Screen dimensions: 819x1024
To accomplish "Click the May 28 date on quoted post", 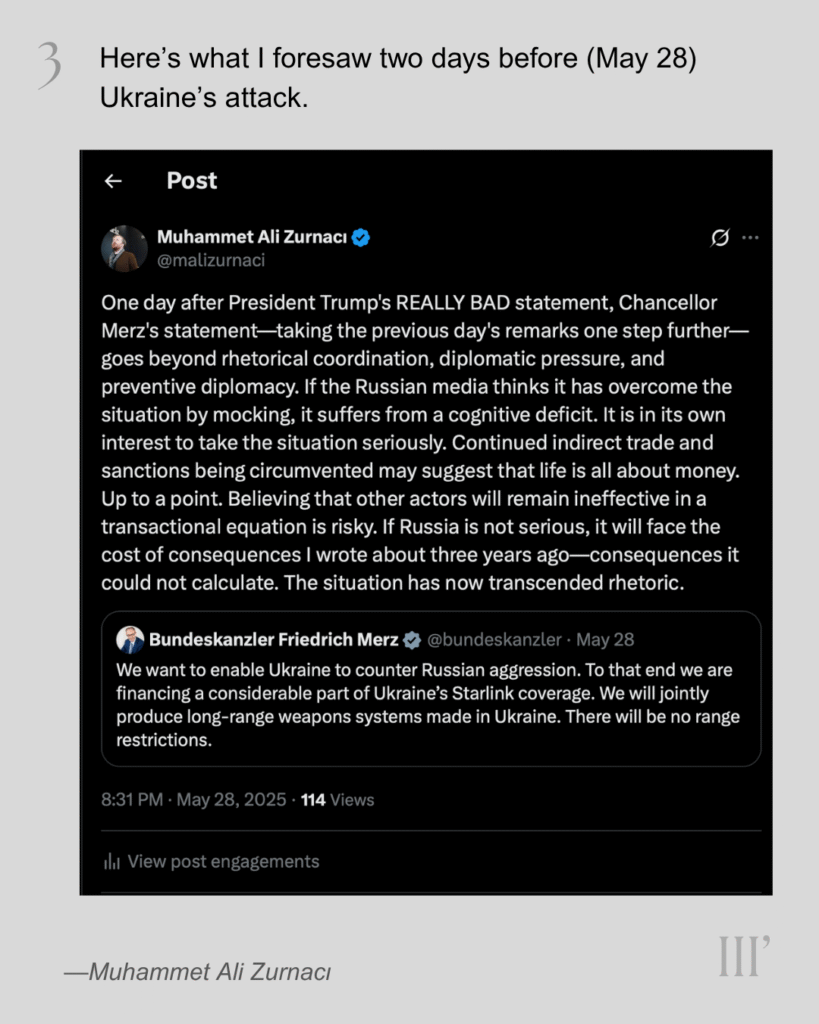I will (x=605, y=640).
